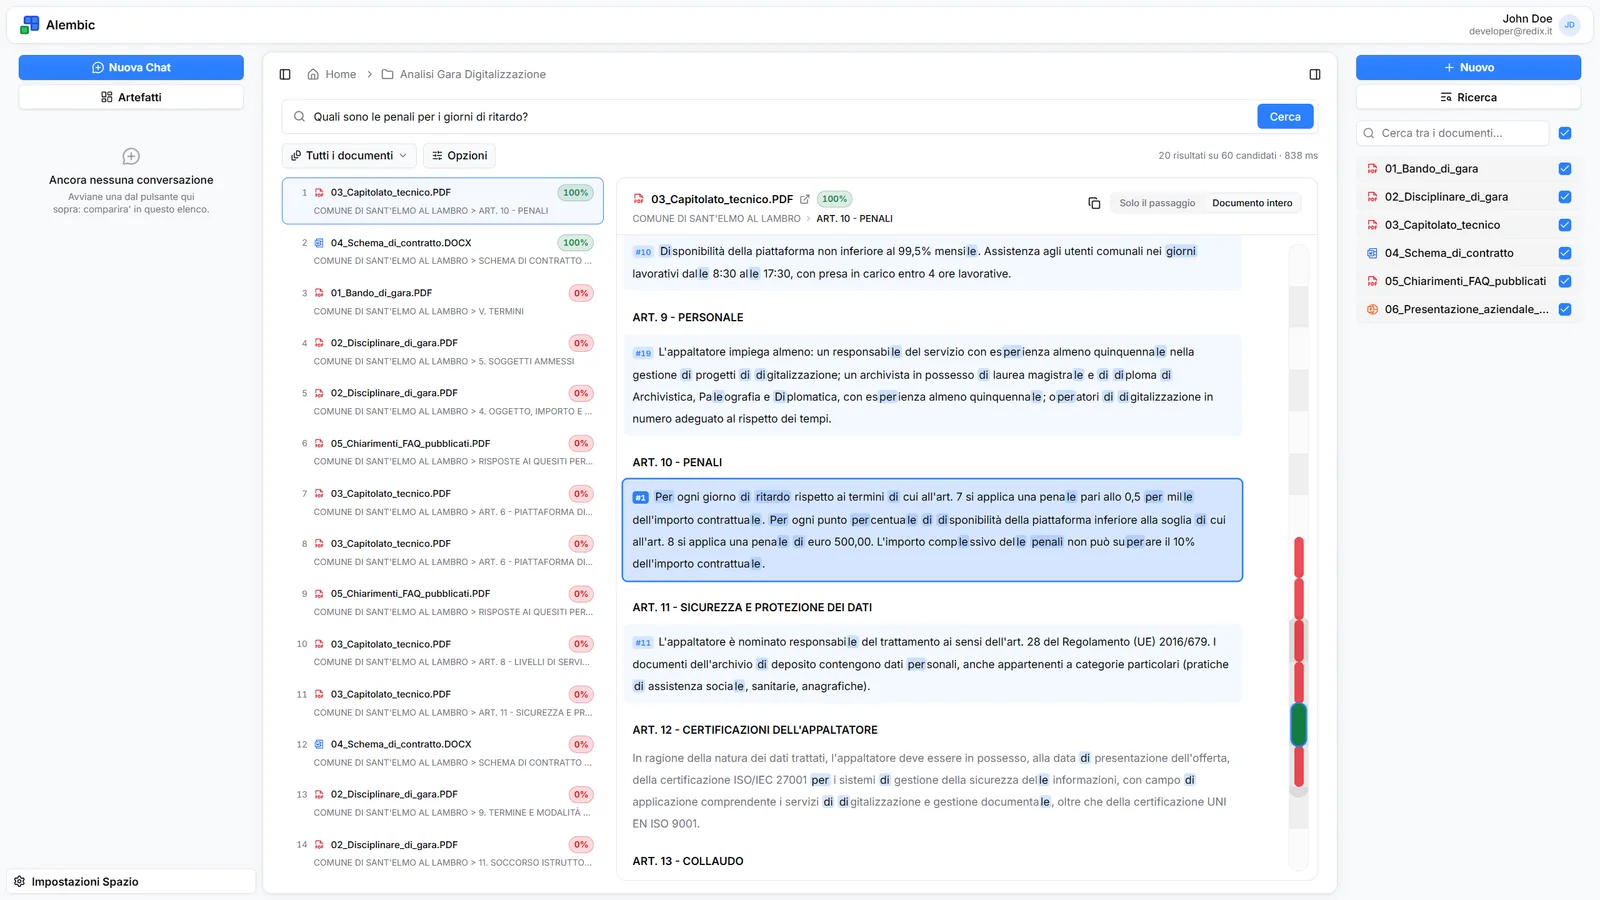Uncheck the 03_Capitolato_tecnico checkbox
Image resolution: width=1600 pixels, height=900 pixels.
pos(1565,225)
